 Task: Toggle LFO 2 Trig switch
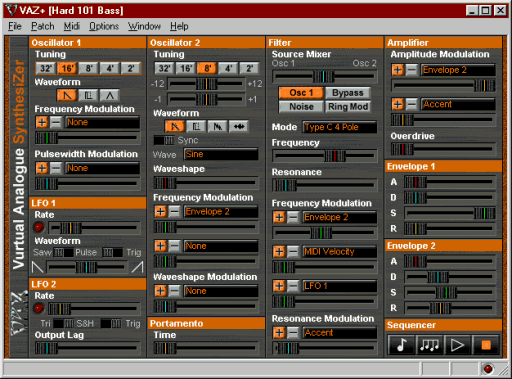pyautogui.click(x=111, y=323)
